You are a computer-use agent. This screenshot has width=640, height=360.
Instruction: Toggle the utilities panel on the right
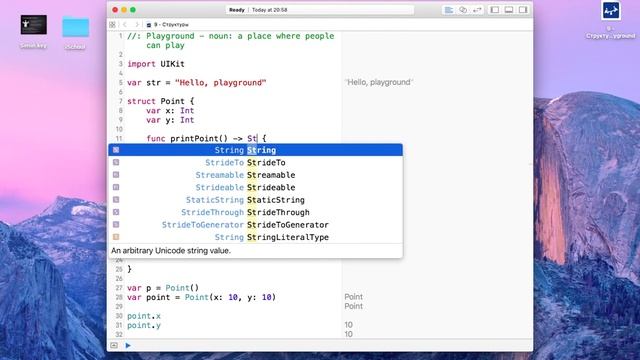523,10
